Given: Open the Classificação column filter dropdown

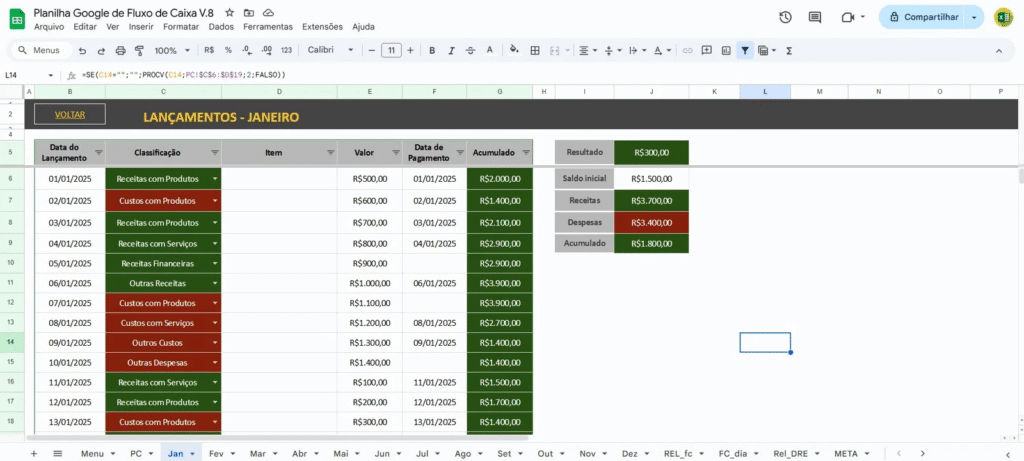Looking at the screenshot, I should click(x=215, y=153).
